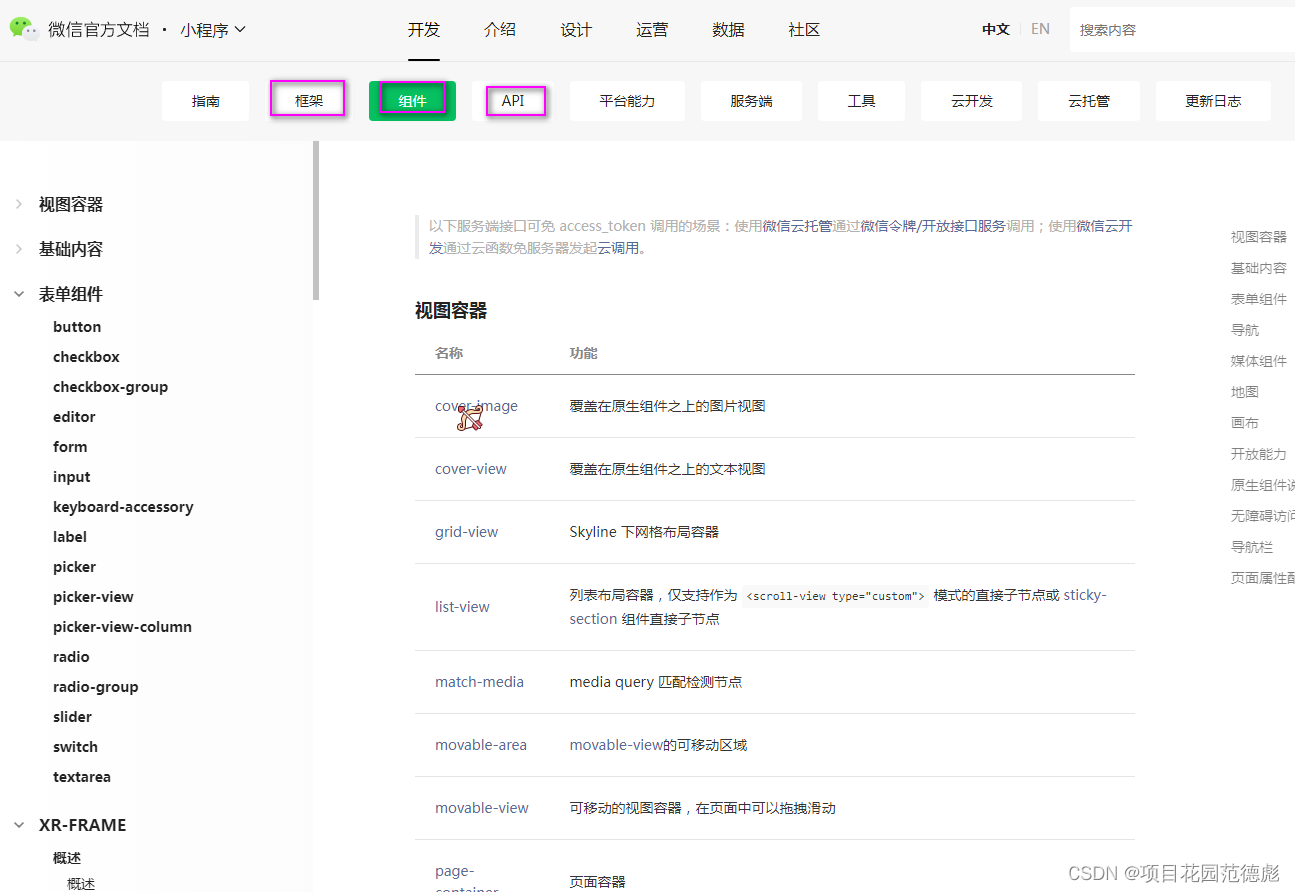1295x892 pixels.
Task: Open the 云开发 documentation tab
Action: tap(971, 100)
